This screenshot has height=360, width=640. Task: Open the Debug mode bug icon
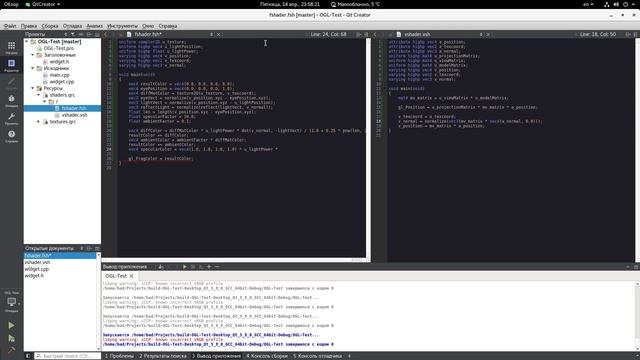pos(11,100)
